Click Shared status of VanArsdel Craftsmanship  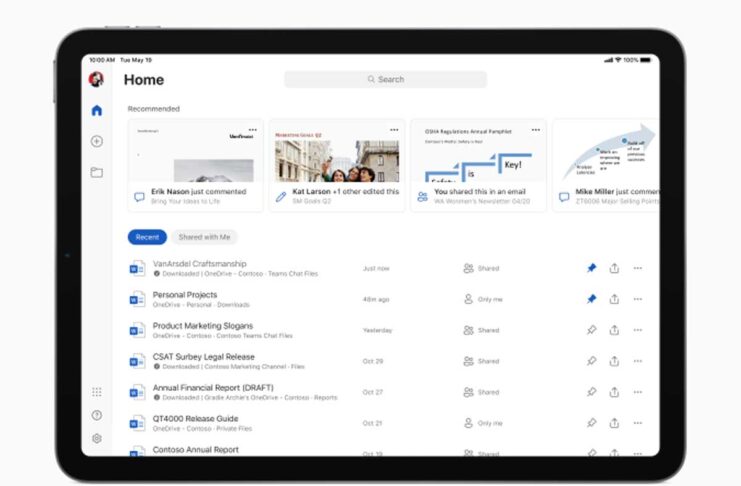tap(481, 268)
